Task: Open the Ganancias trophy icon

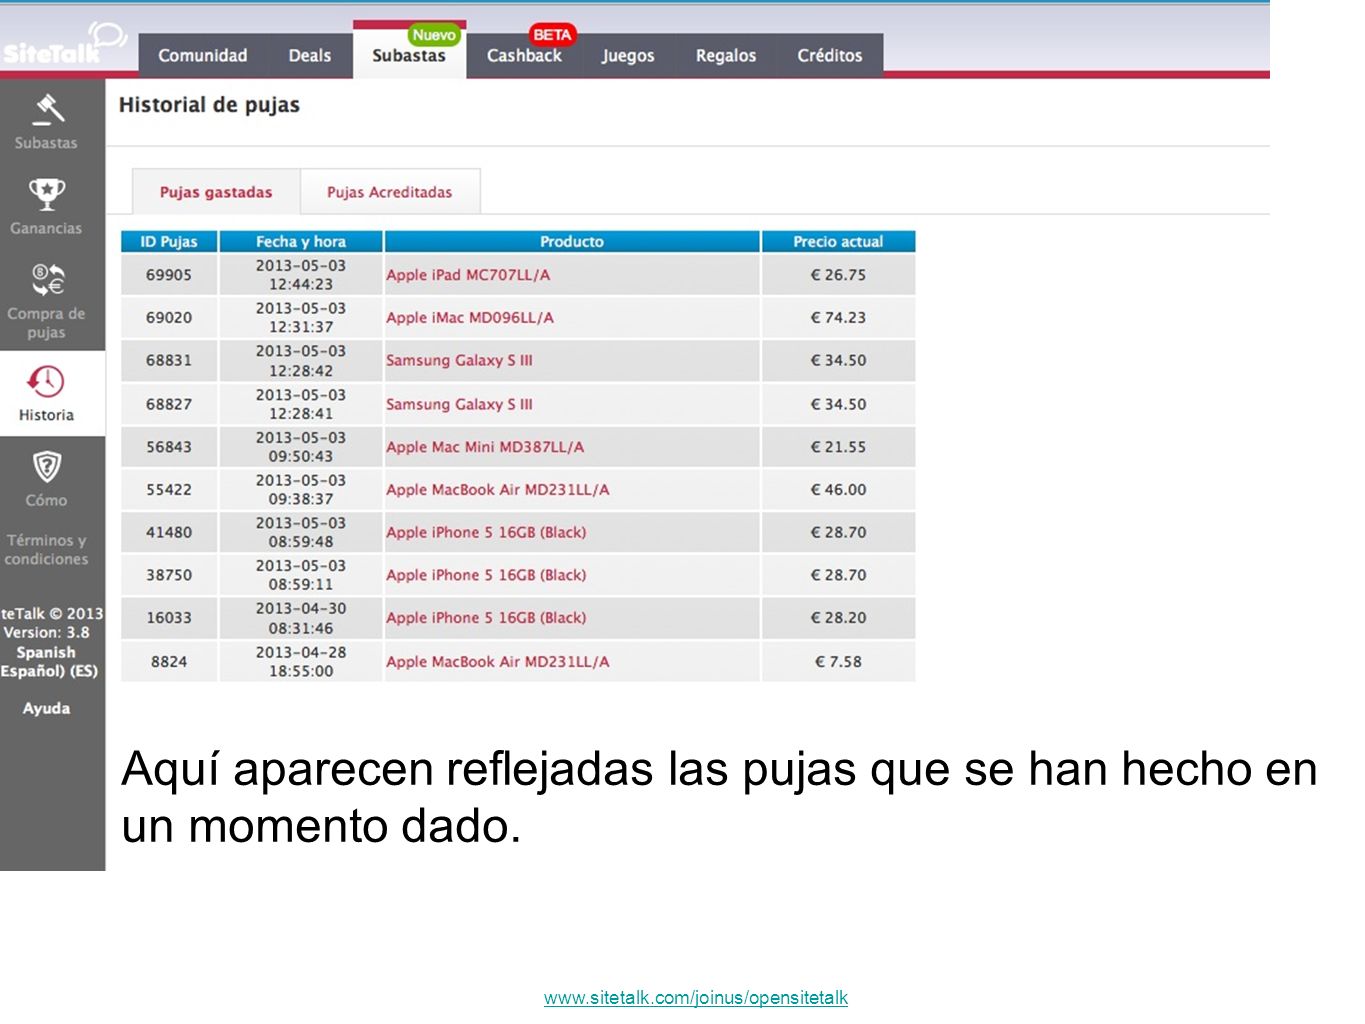Action: pos(47,194)
